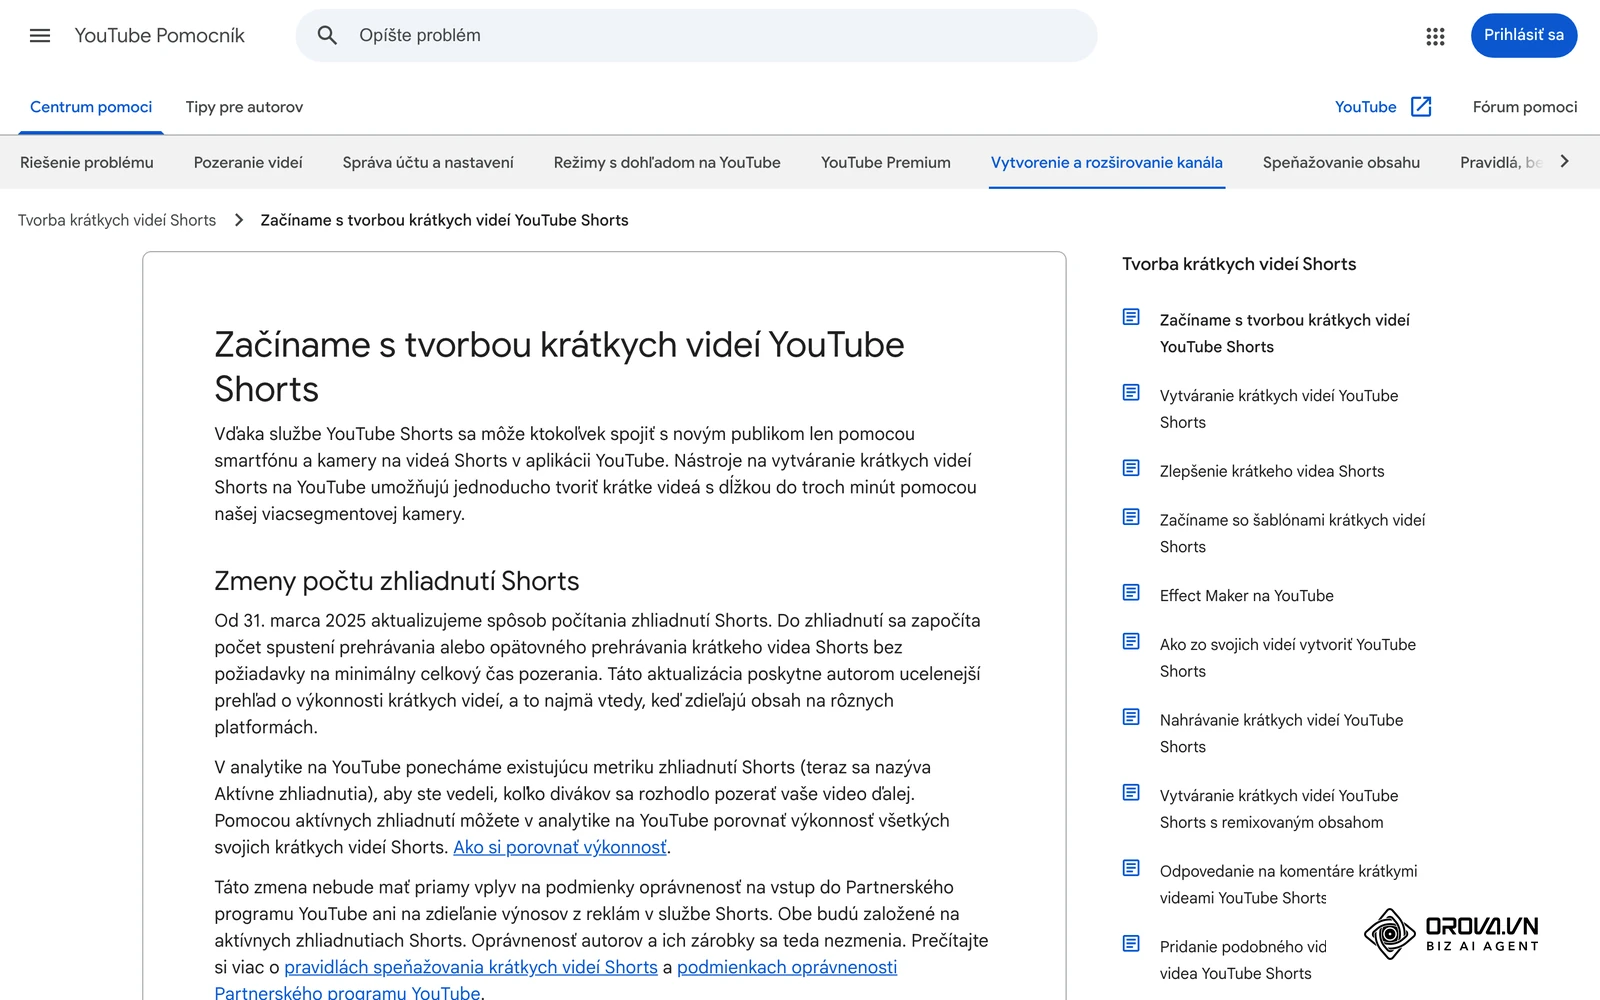Image resolution: width=1600 pixels, height=1000 pixels.
Task: Open sidebar Shorts s remixovaným obsahom article
Action: [x=1279, y=809]
